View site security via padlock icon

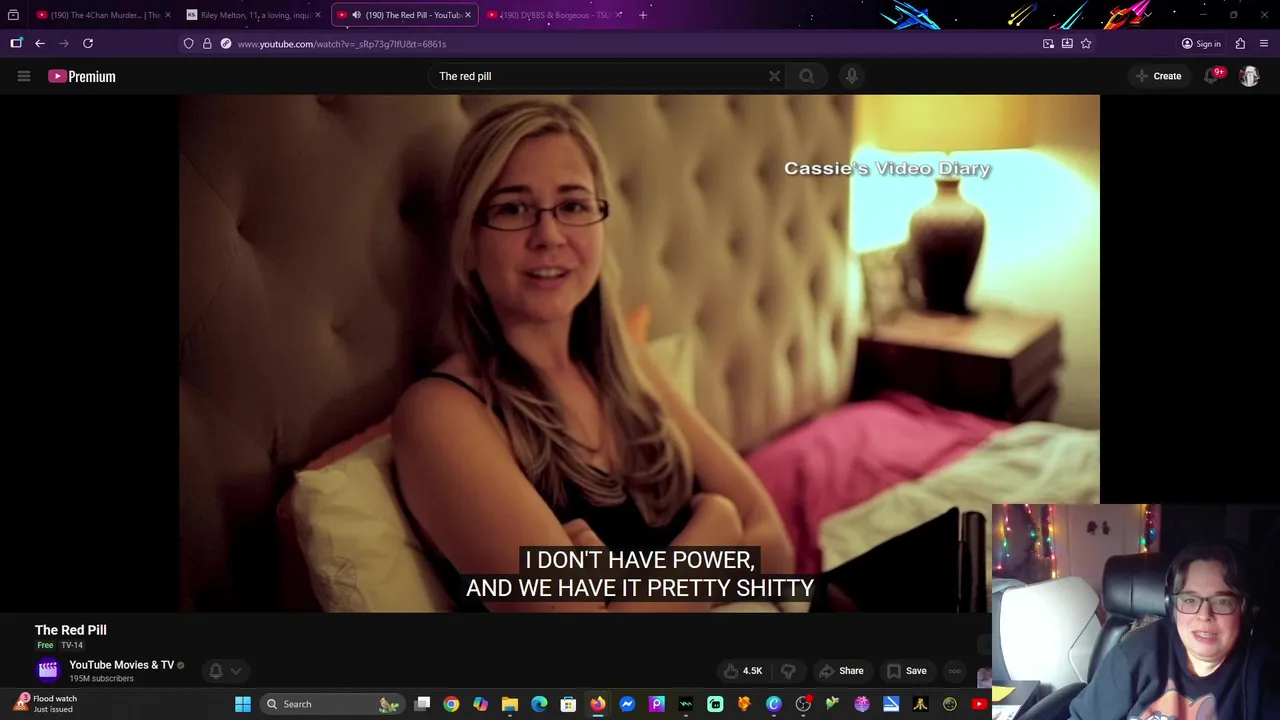tap(207, 44)
